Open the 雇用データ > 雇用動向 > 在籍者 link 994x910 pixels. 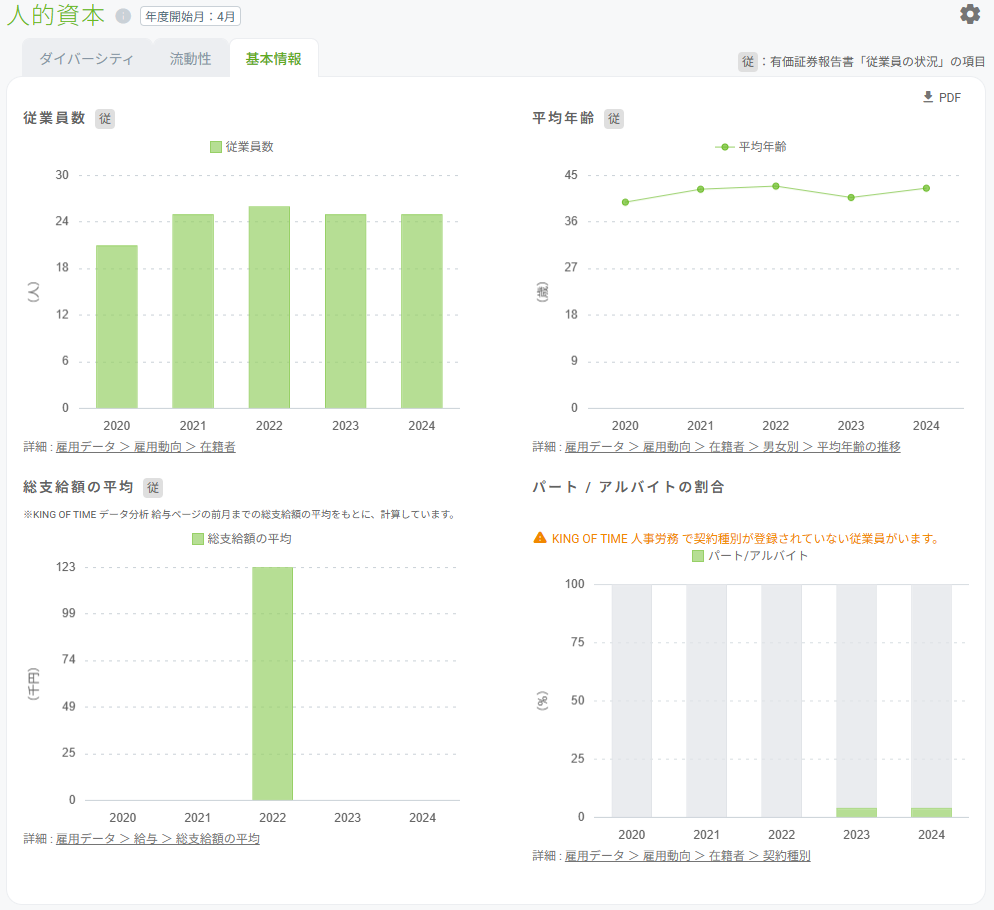[x=146, y=447]
